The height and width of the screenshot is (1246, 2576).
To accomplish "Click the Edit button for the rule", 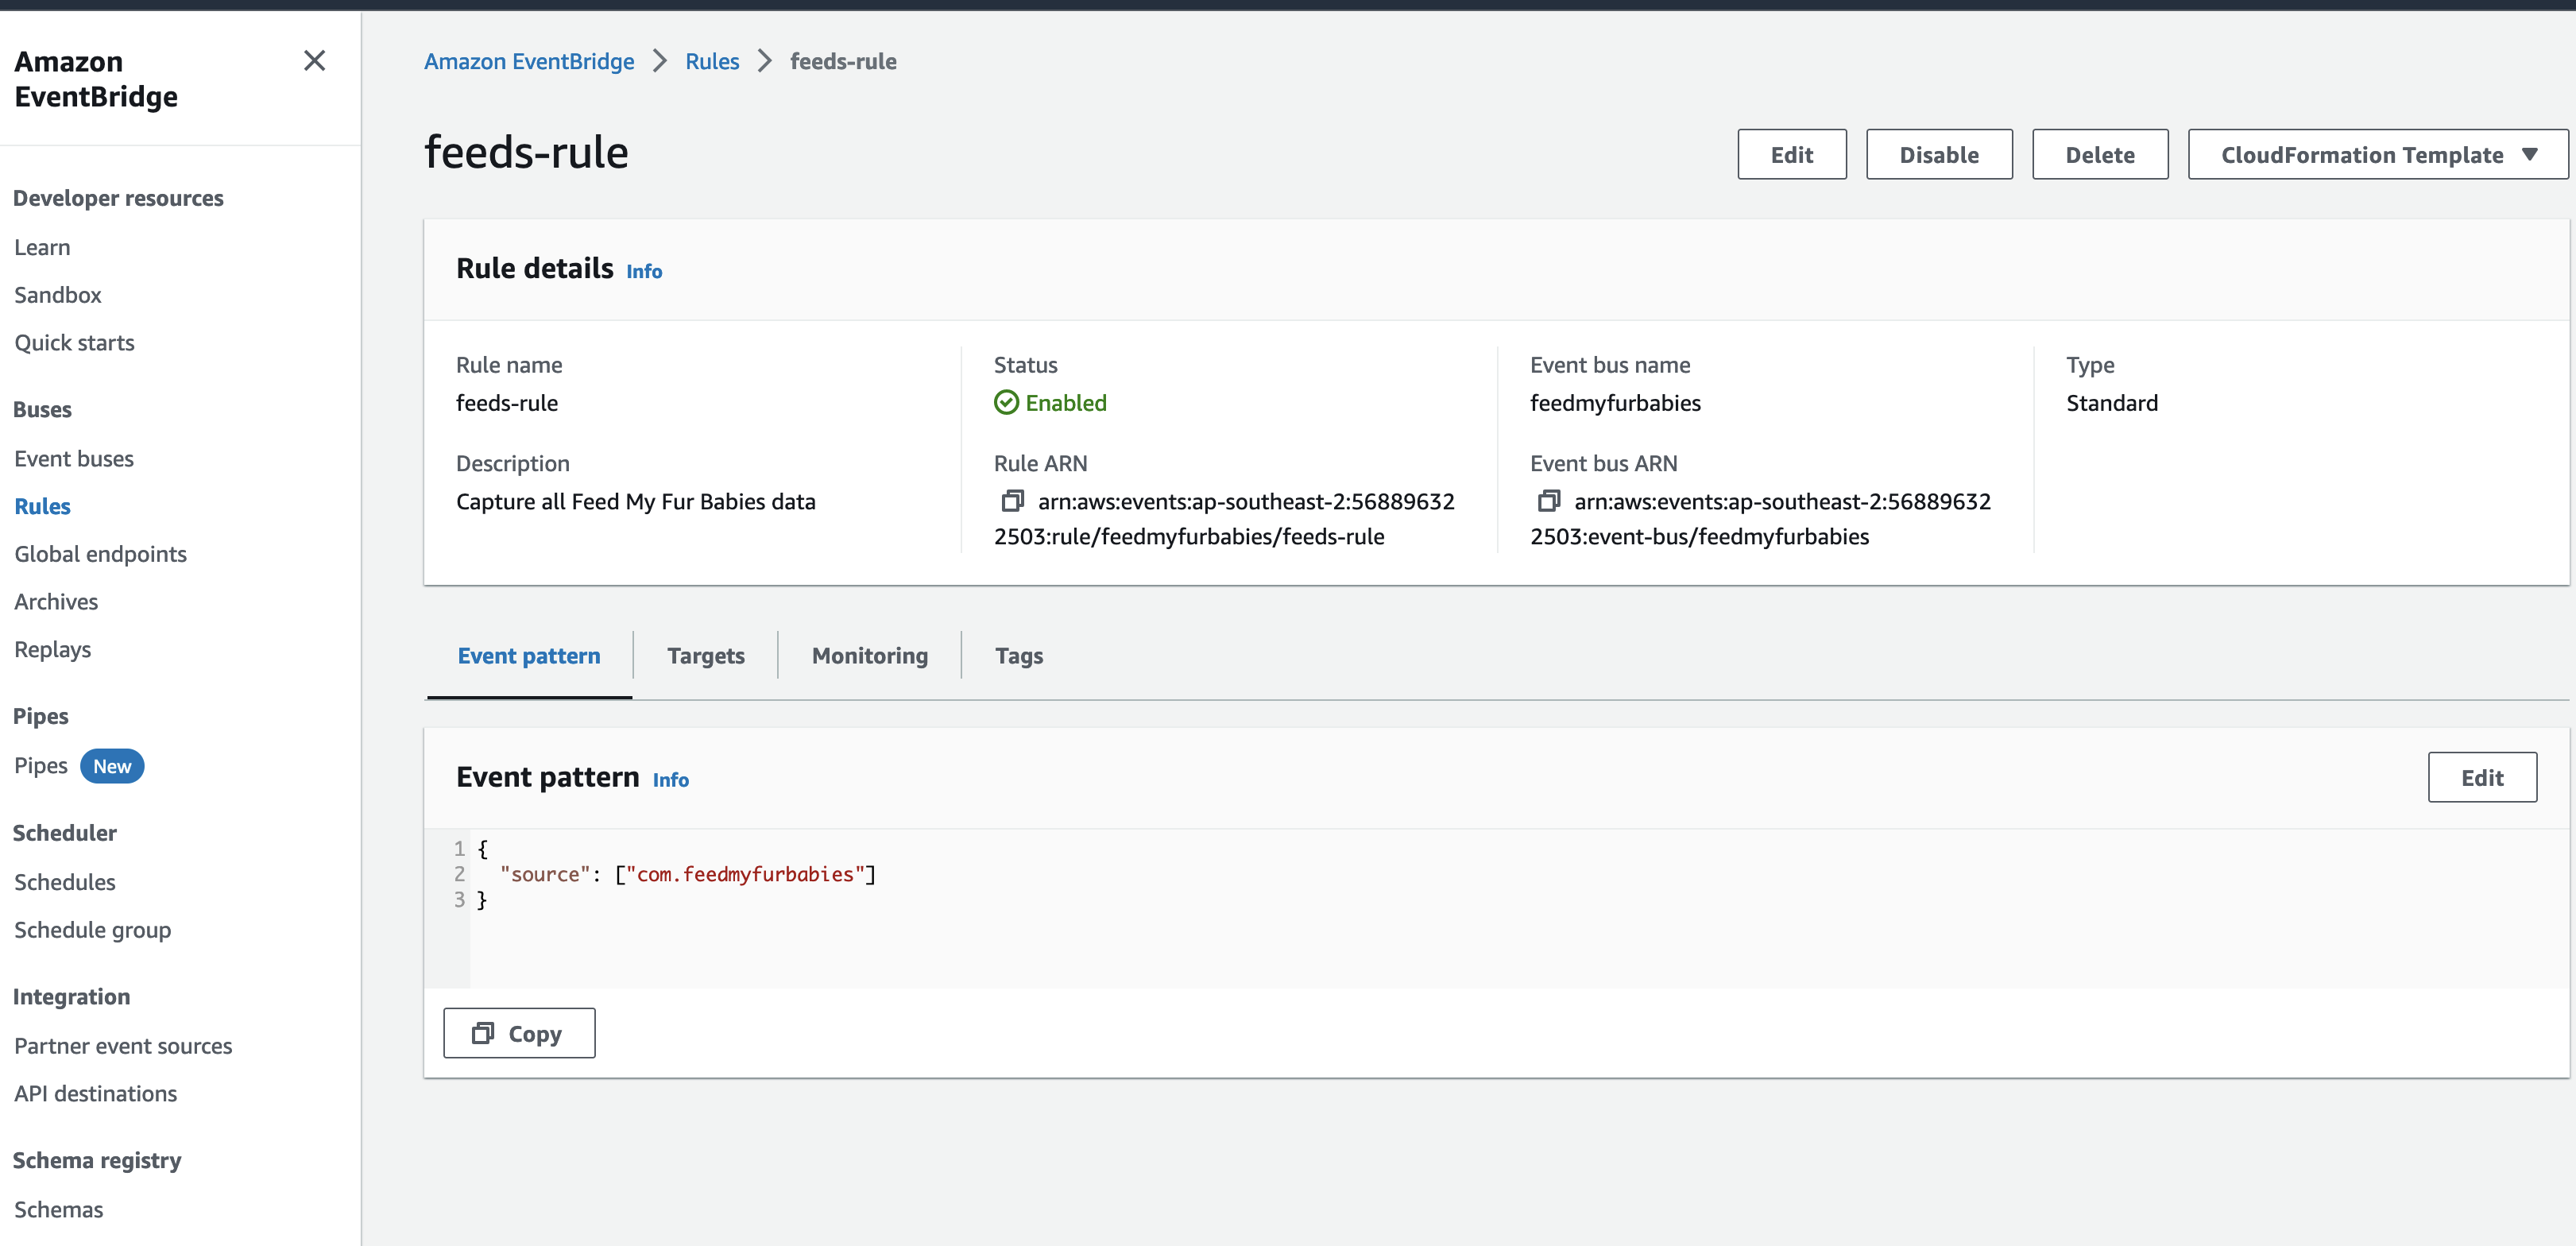I will [1791, 154].
